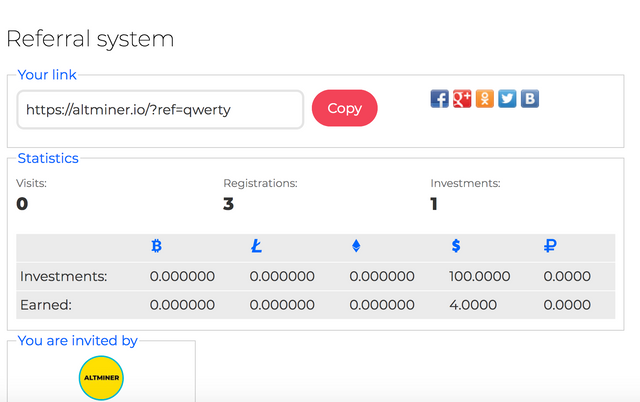
Task: Click the Statistics section label
Action: click(x=48, y=158)
